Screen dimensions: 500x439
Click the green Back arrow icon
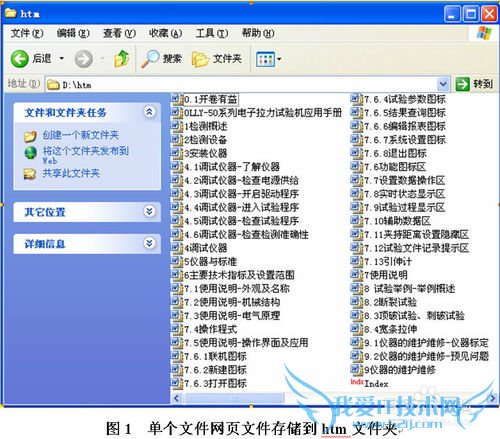[20, 59]
